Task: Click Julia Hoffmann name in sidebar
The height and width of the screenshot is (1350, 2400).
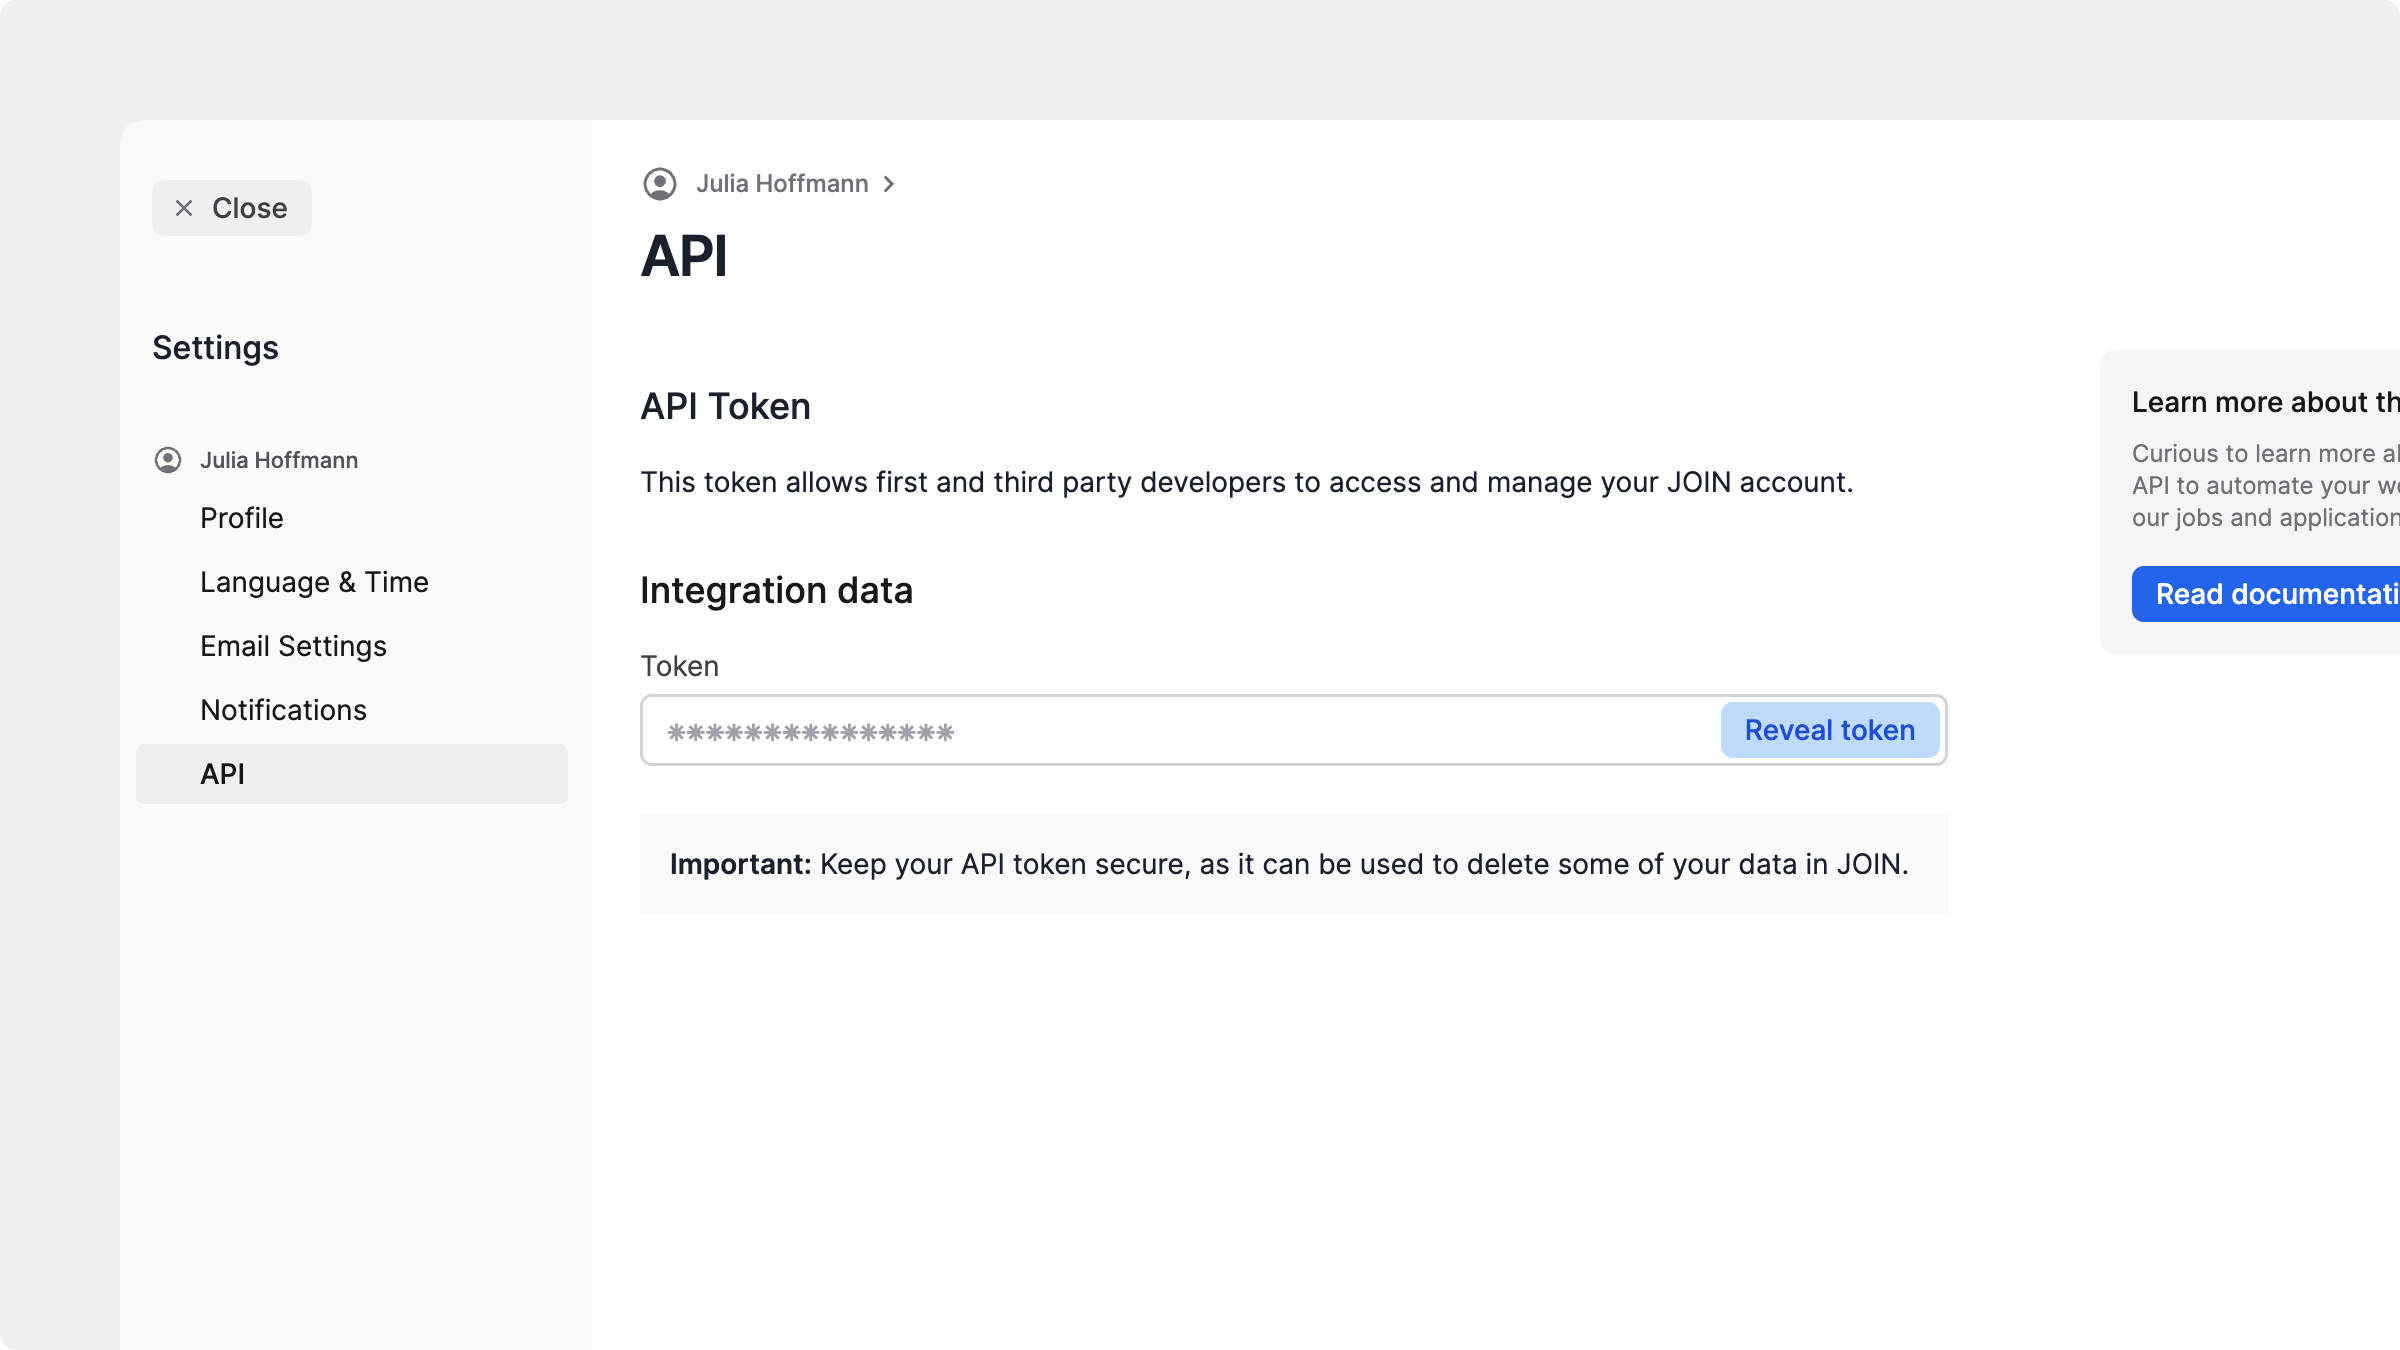Action: [279, 460]
